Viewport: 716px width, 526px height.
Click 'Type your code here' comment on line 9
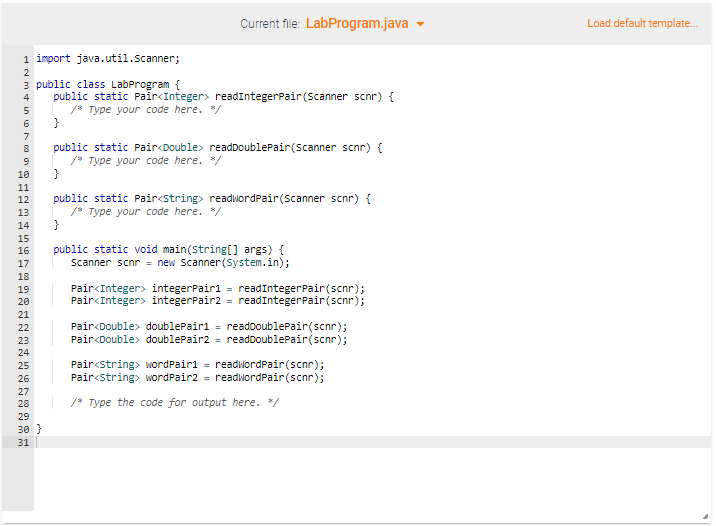point(146,161)
